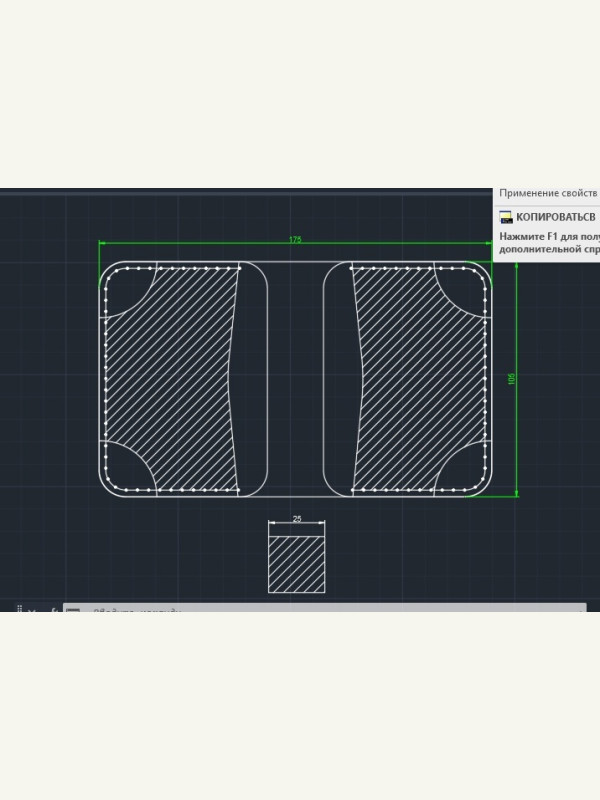Image resolution: width=600 pixels, height=800 pixels.
Task: Select the 175 horizontal dimension text
Action: coord(295,240)
